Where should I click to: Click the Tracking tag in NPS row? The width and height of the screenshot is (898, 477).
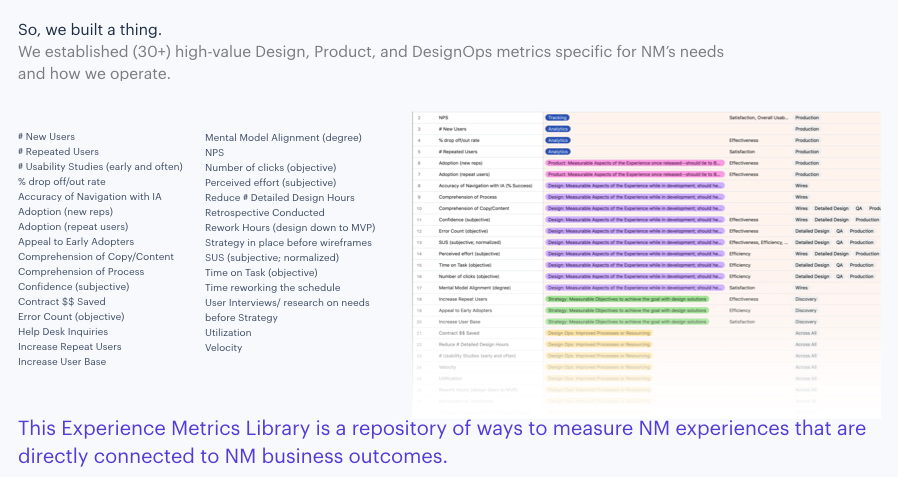pos(557,118)
